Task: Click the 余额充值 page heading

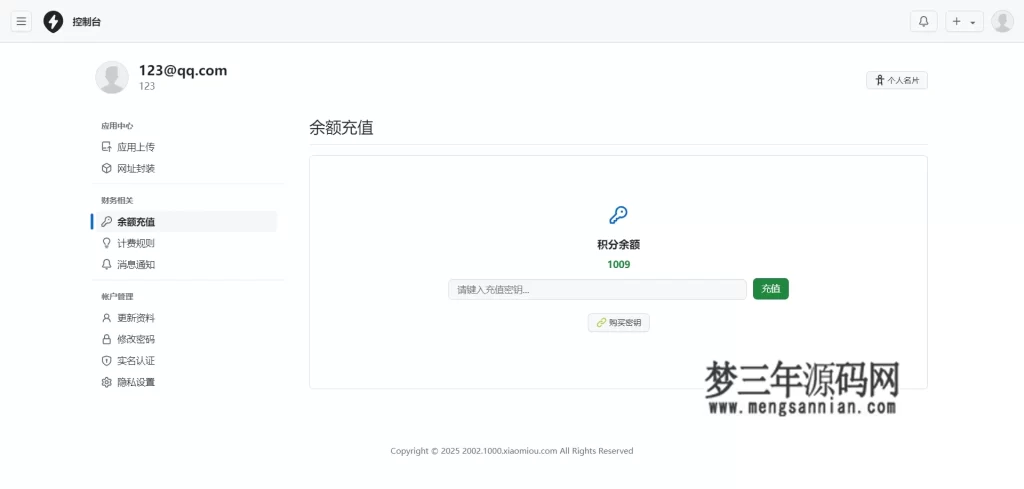Action: tap(341, 128)
